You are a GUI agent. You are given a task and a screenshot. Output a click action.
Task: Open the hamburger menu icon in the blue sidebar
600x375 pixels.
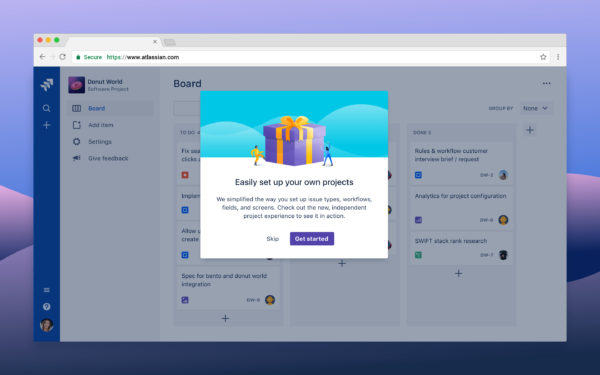pos(47,290)
